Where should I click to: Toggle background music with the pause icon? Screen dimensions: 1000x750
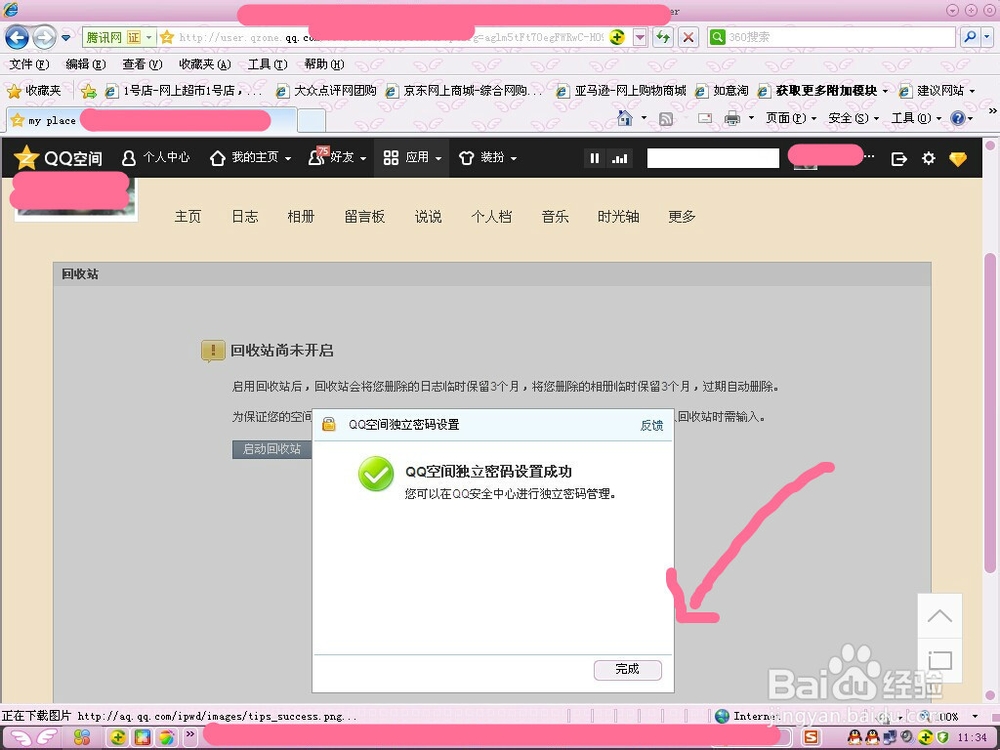(594, 157)
